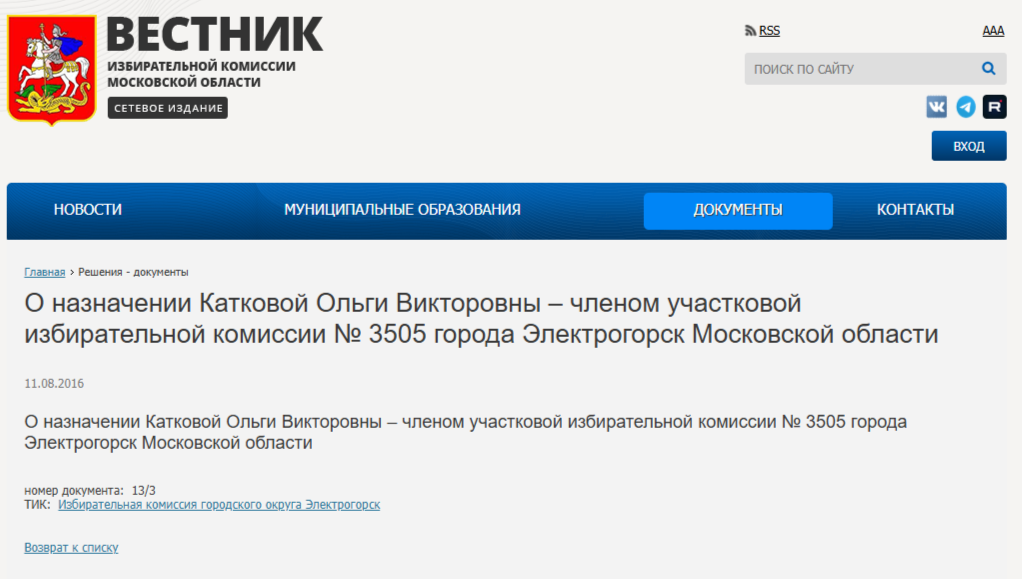Click the СЕТЕВОЕ ИЗДАНИЕ badge
Viewport: 1022px width, 579px height.
click(x=168, y=108)
